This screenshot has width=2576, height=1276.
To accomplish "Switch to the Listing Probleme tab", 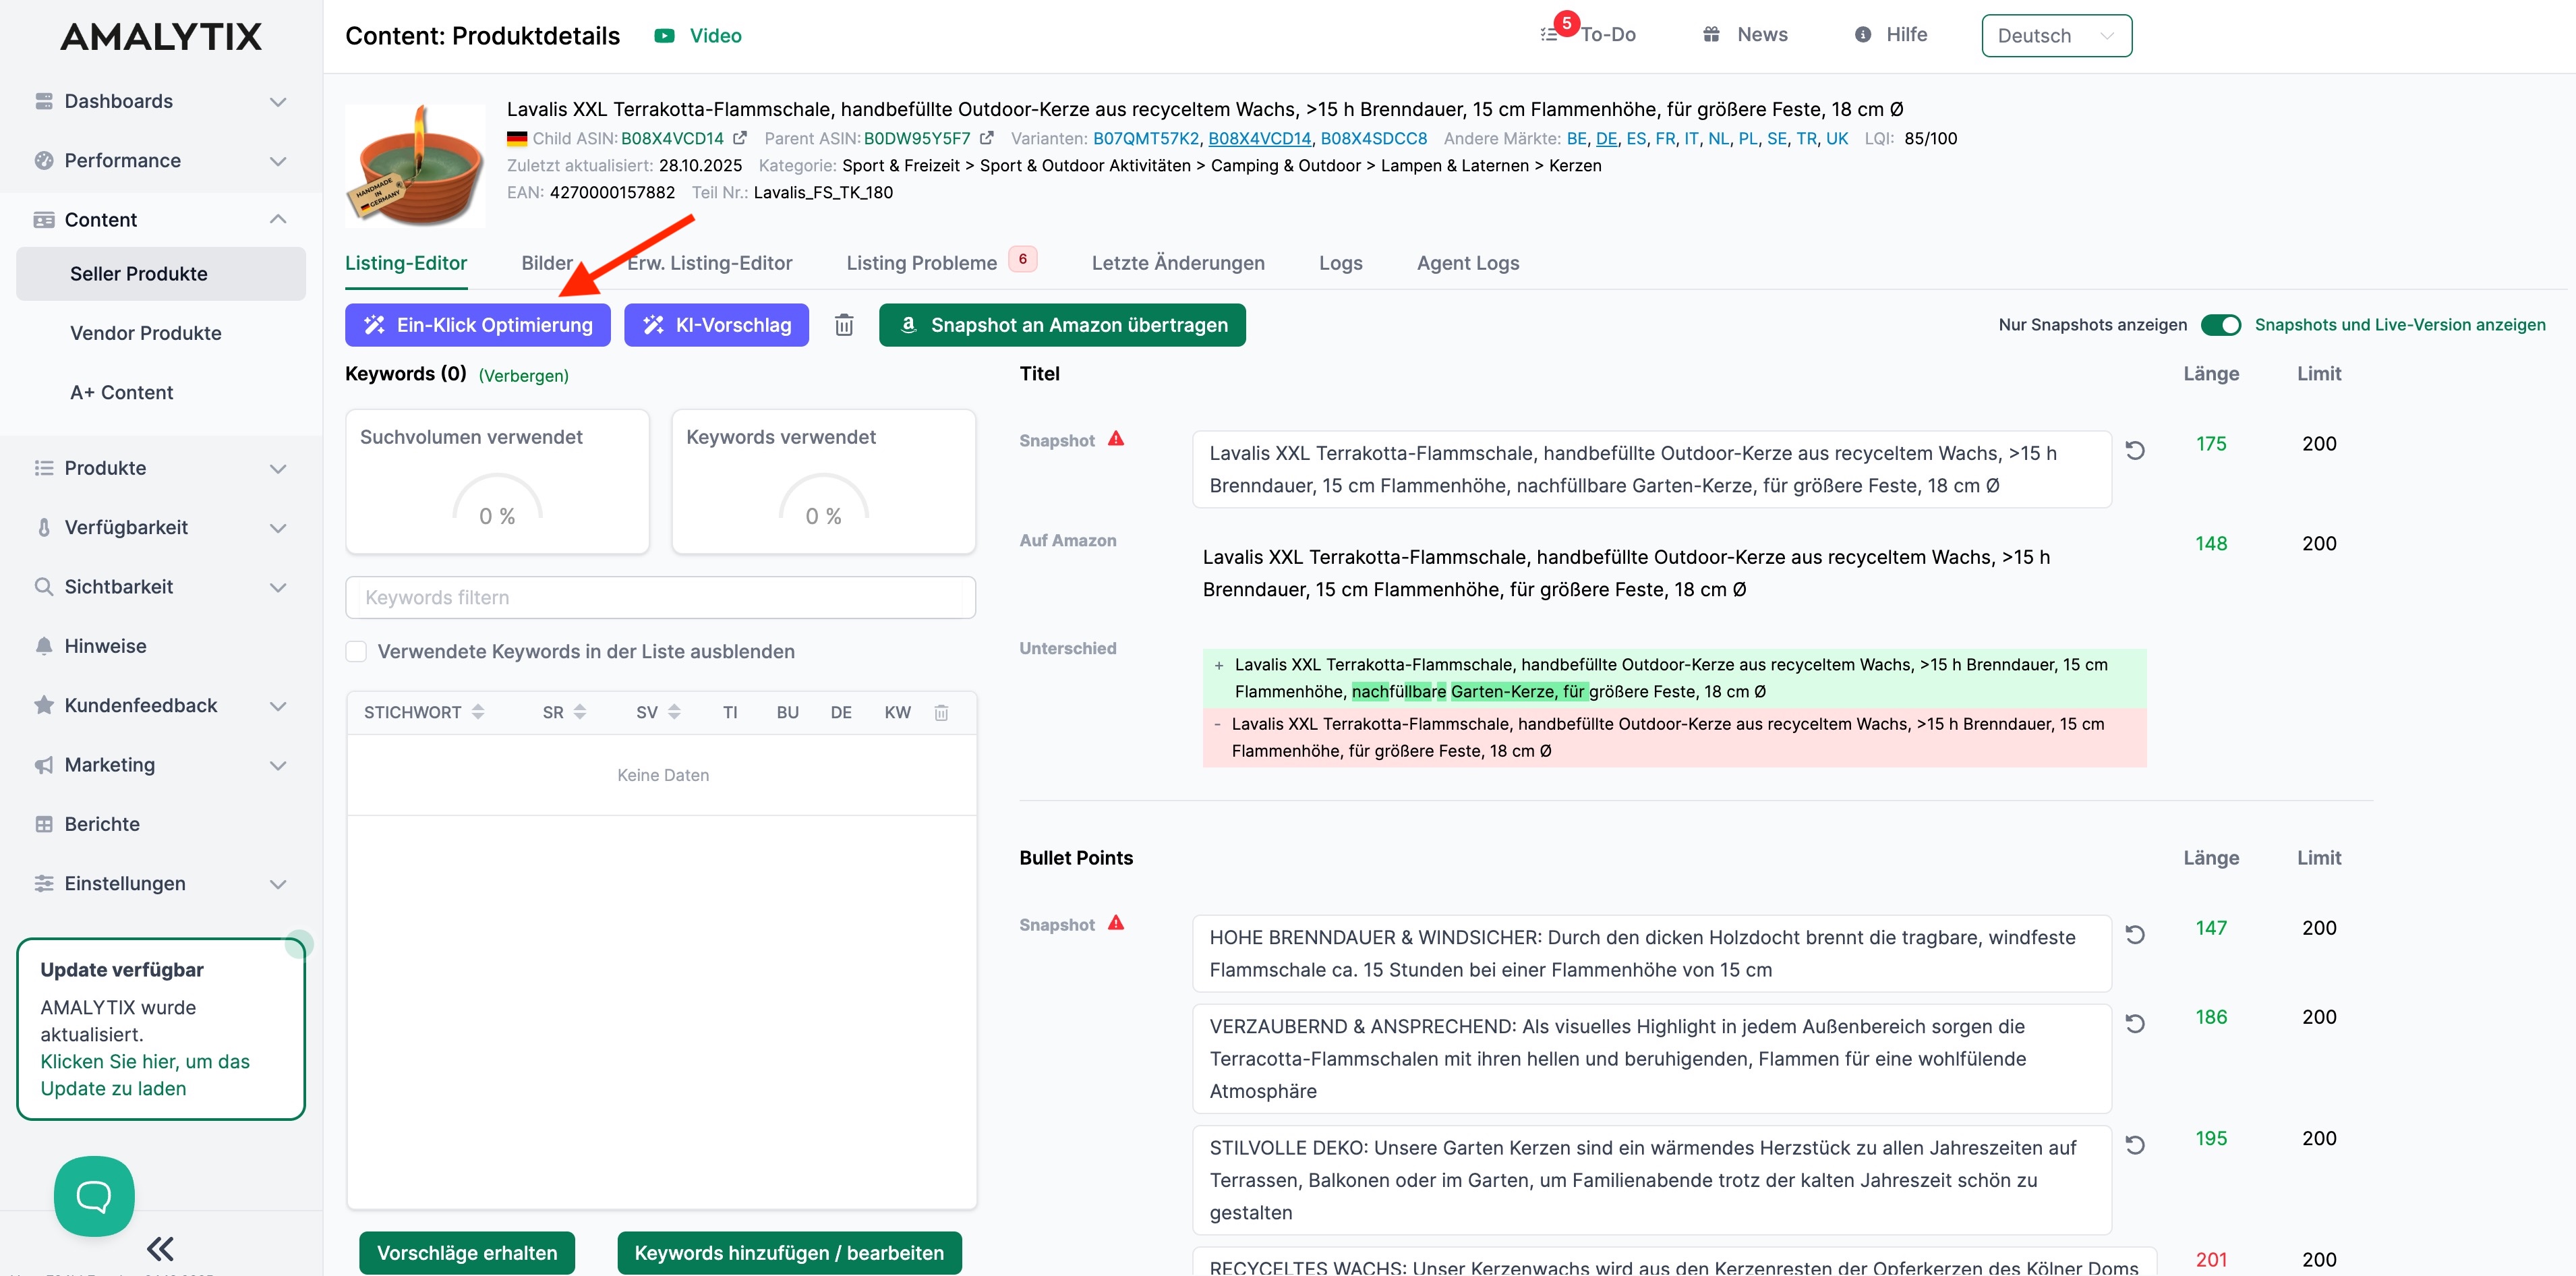I will 921,263.
